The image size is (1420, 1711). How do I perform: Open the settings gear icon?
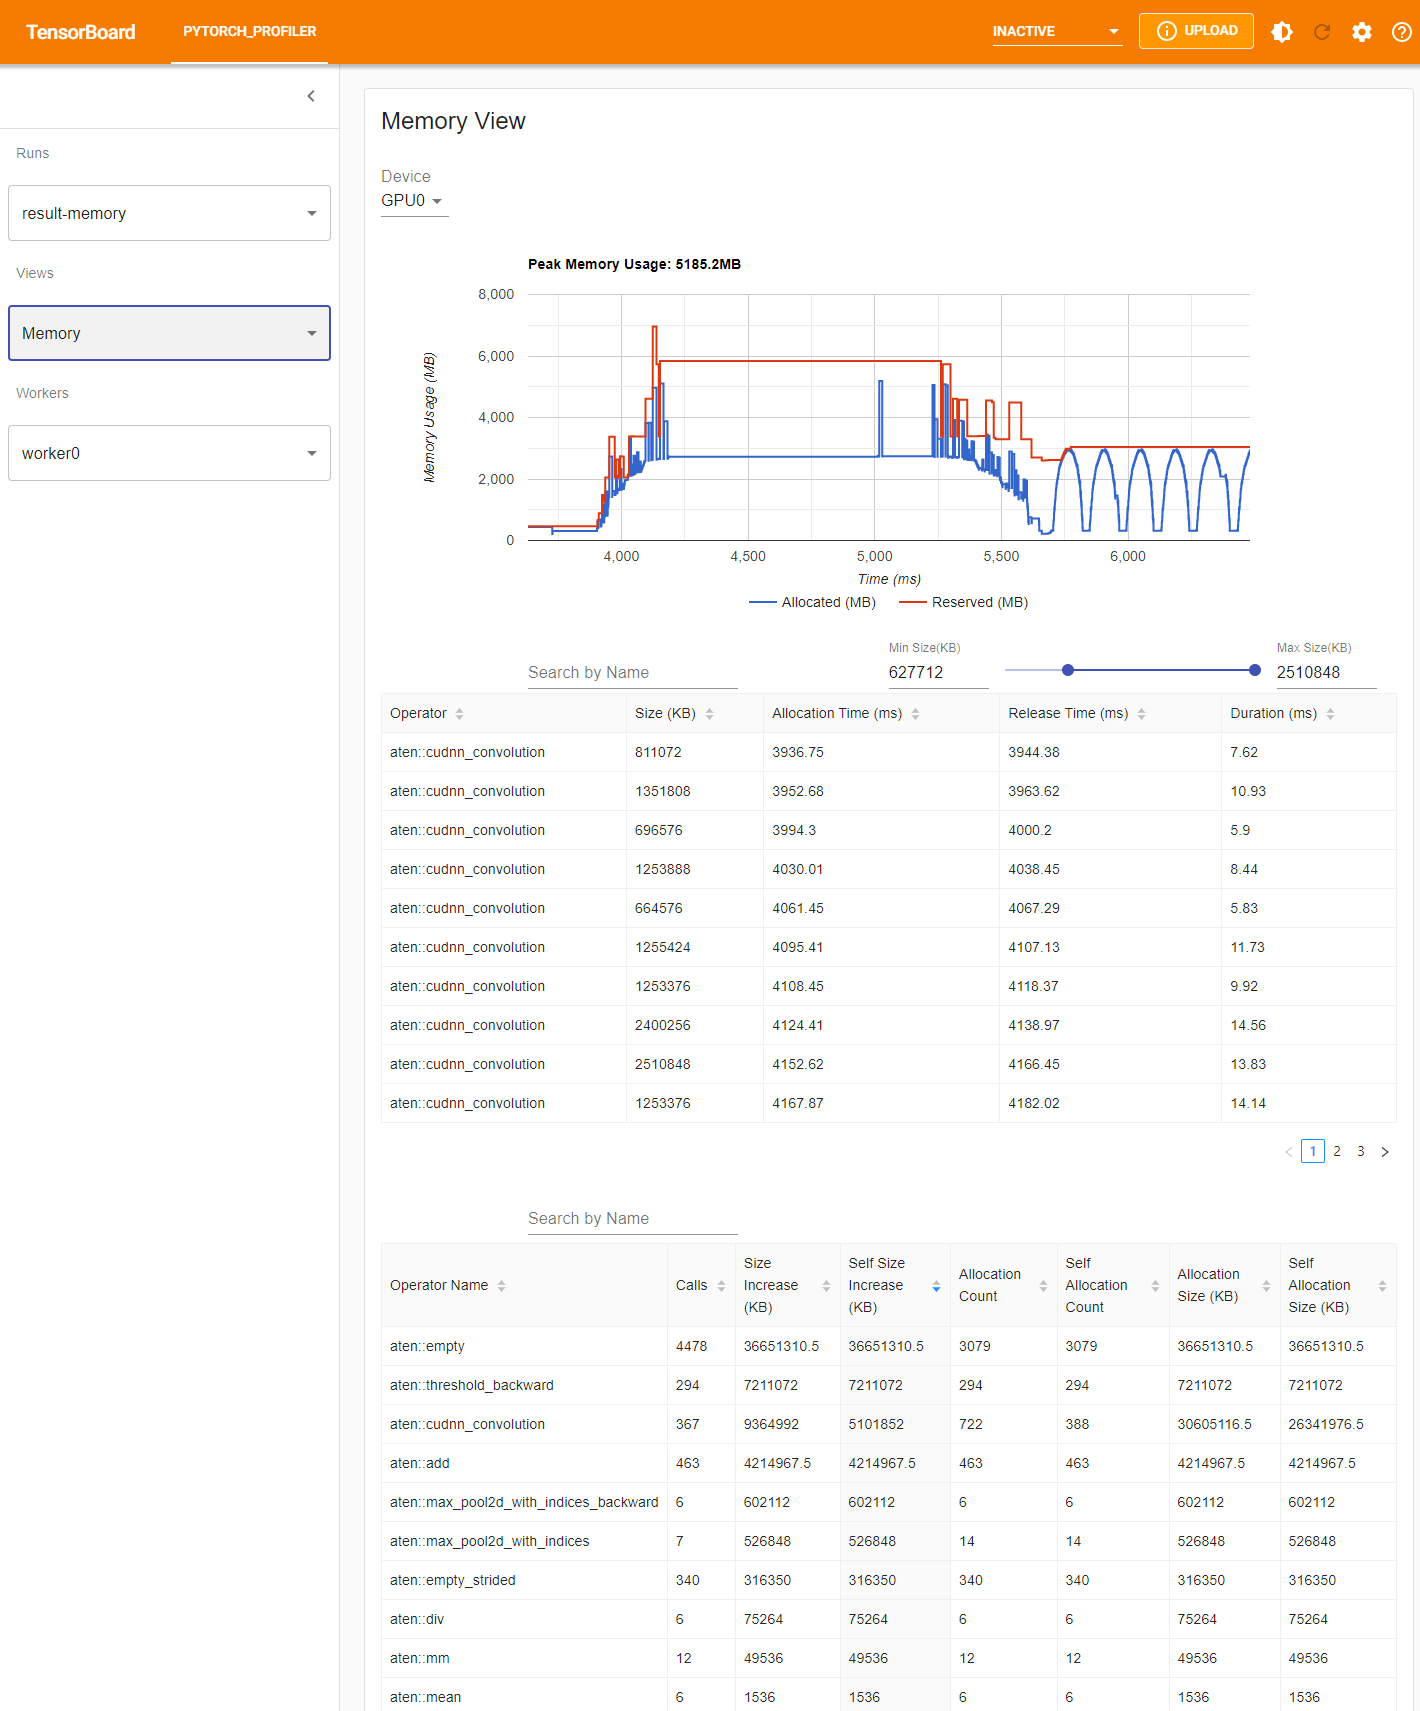click(x=1361, y=32)
